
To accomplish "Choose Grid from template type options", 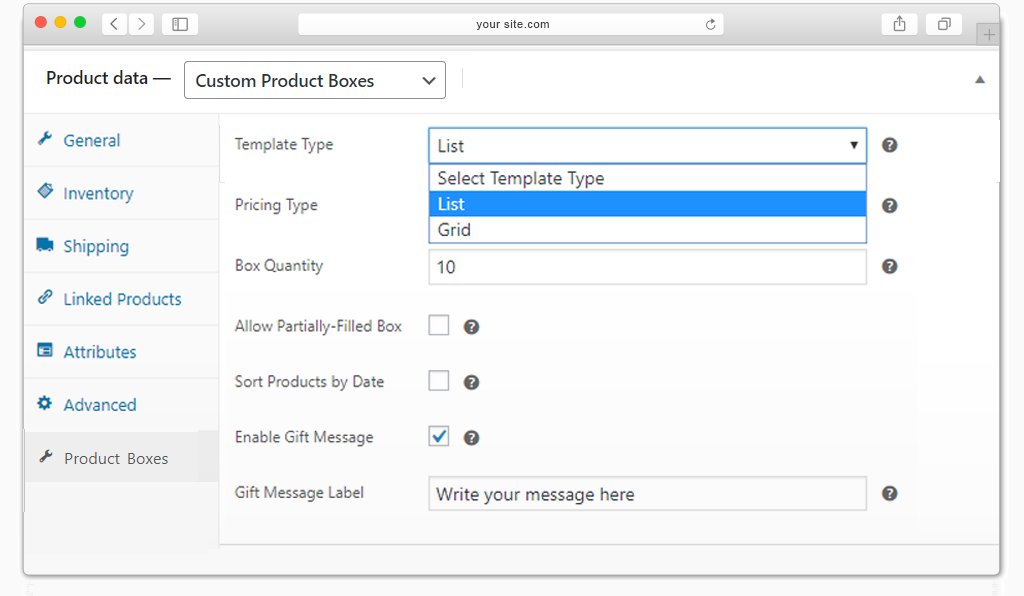I will pos(647,230).
